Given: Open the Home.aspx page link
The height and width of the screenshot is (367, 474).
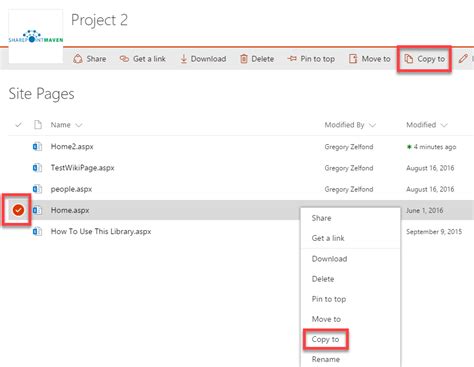Looking at the screenshot, I should [70, 210].
